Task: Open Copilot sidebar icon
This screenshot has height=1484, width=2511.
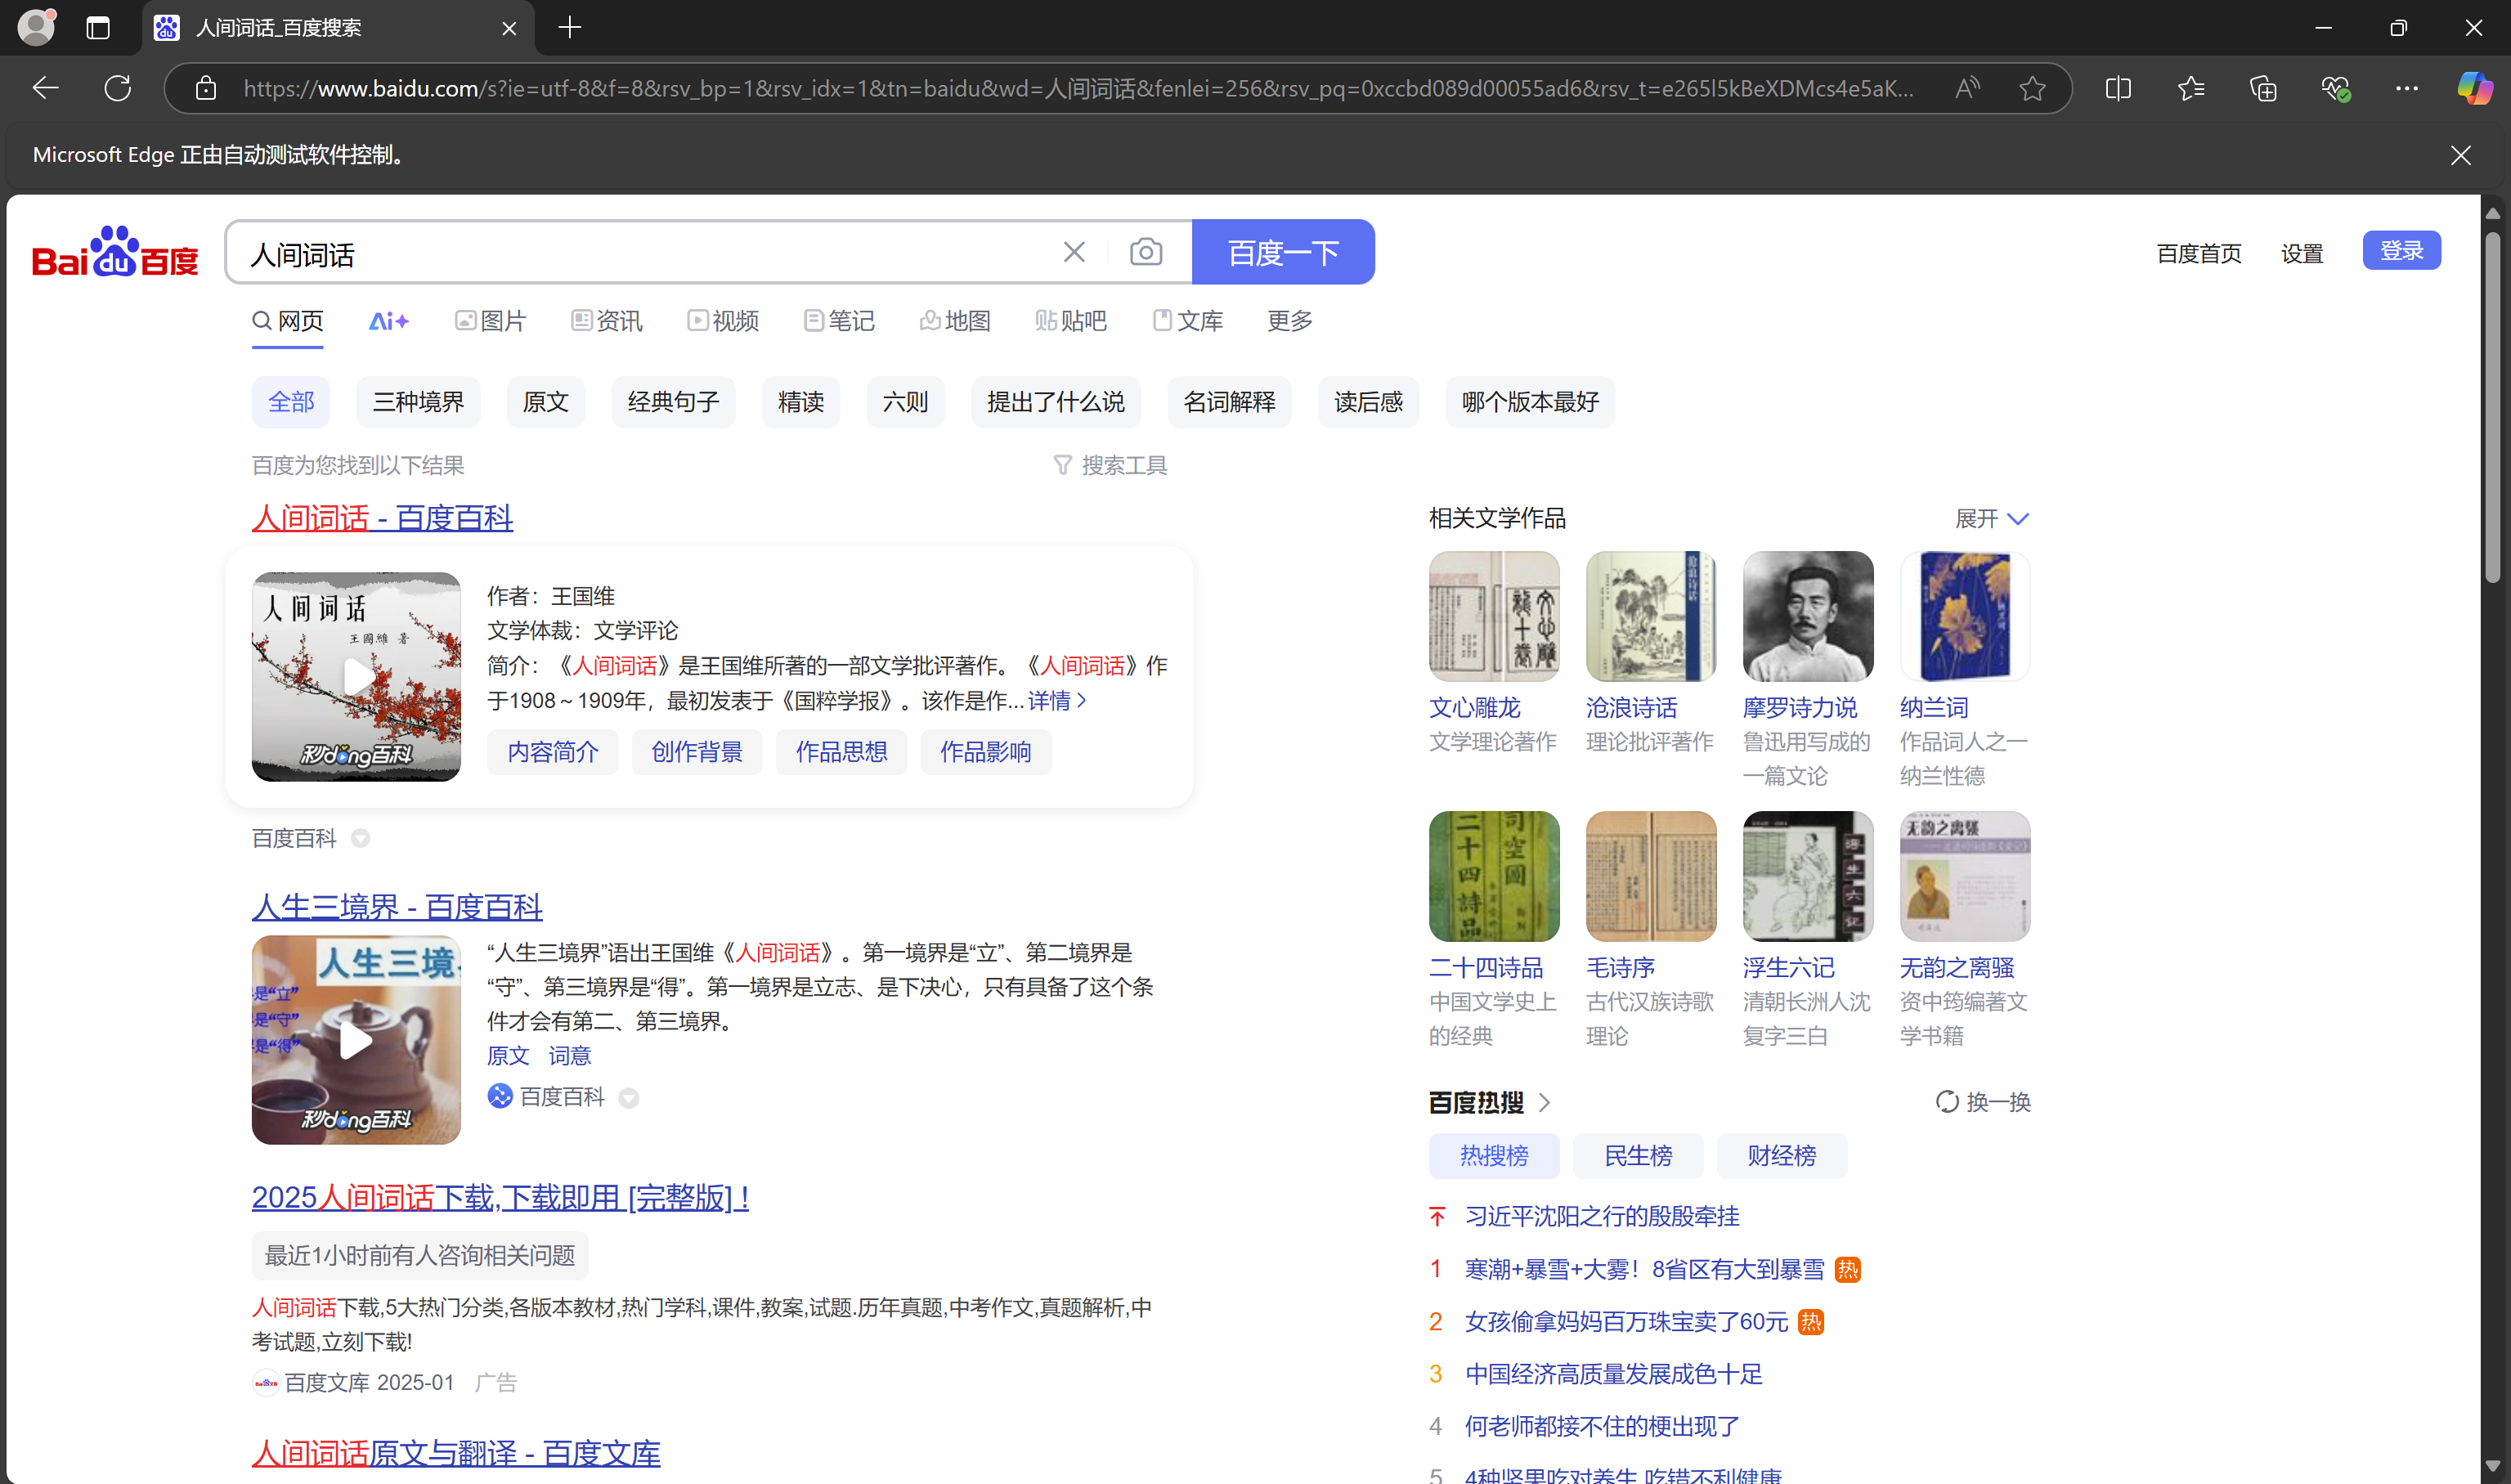Action: (2475, 88)
